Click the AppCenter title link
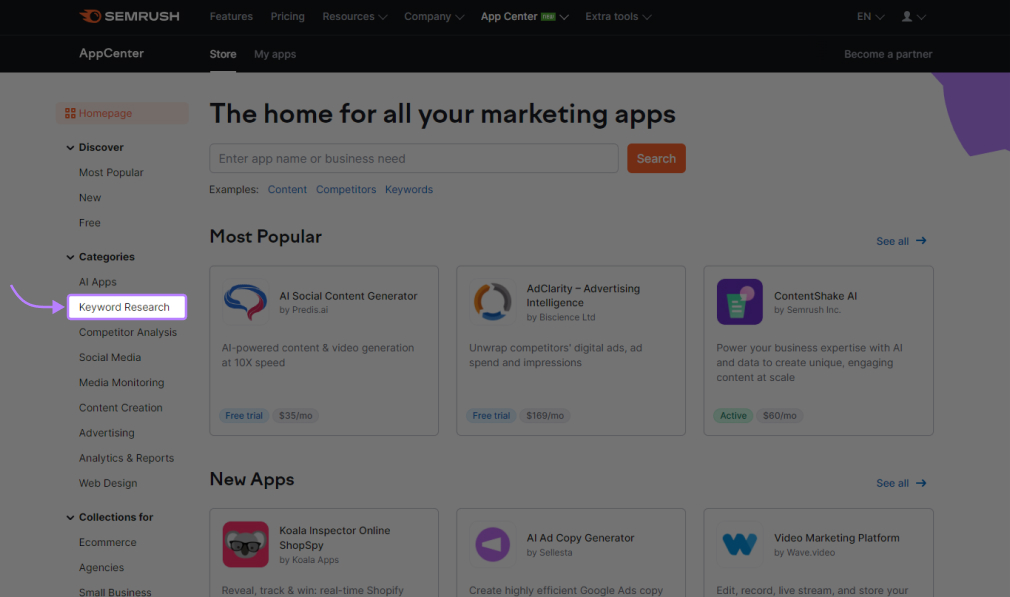This screenshot has width=1010, height=597. click(111, 53)
